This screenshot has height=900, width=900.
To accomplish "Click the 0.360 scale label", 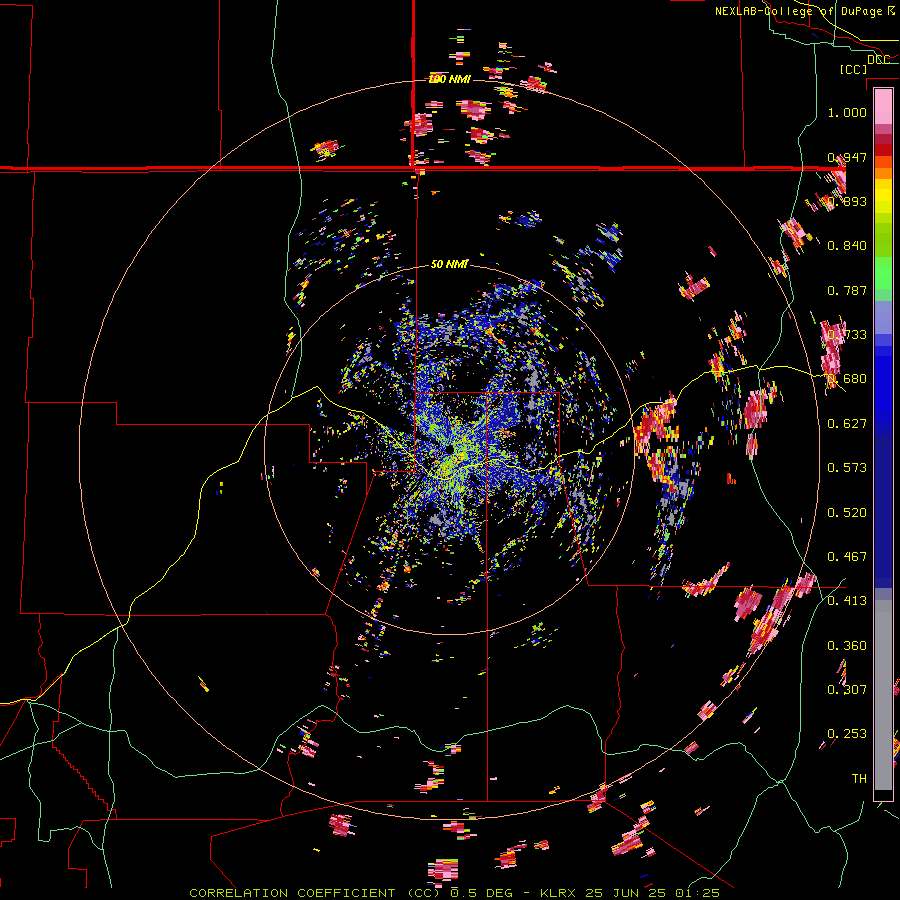I will (x=847, y=646).
